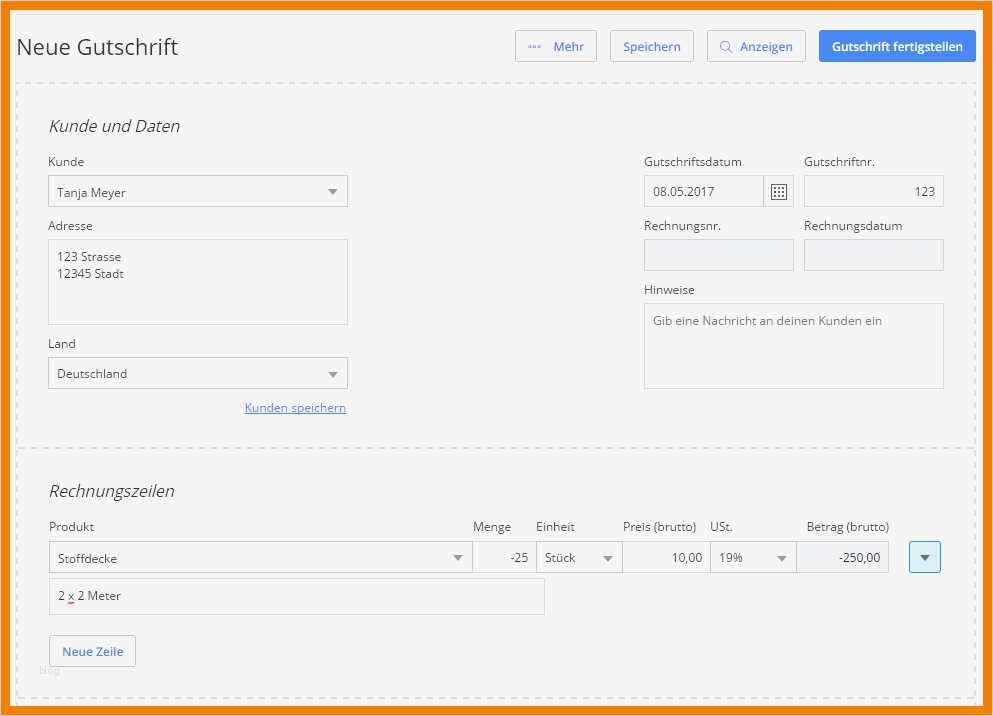
Task: Click the Speichern button
Action: coord(652,46)
